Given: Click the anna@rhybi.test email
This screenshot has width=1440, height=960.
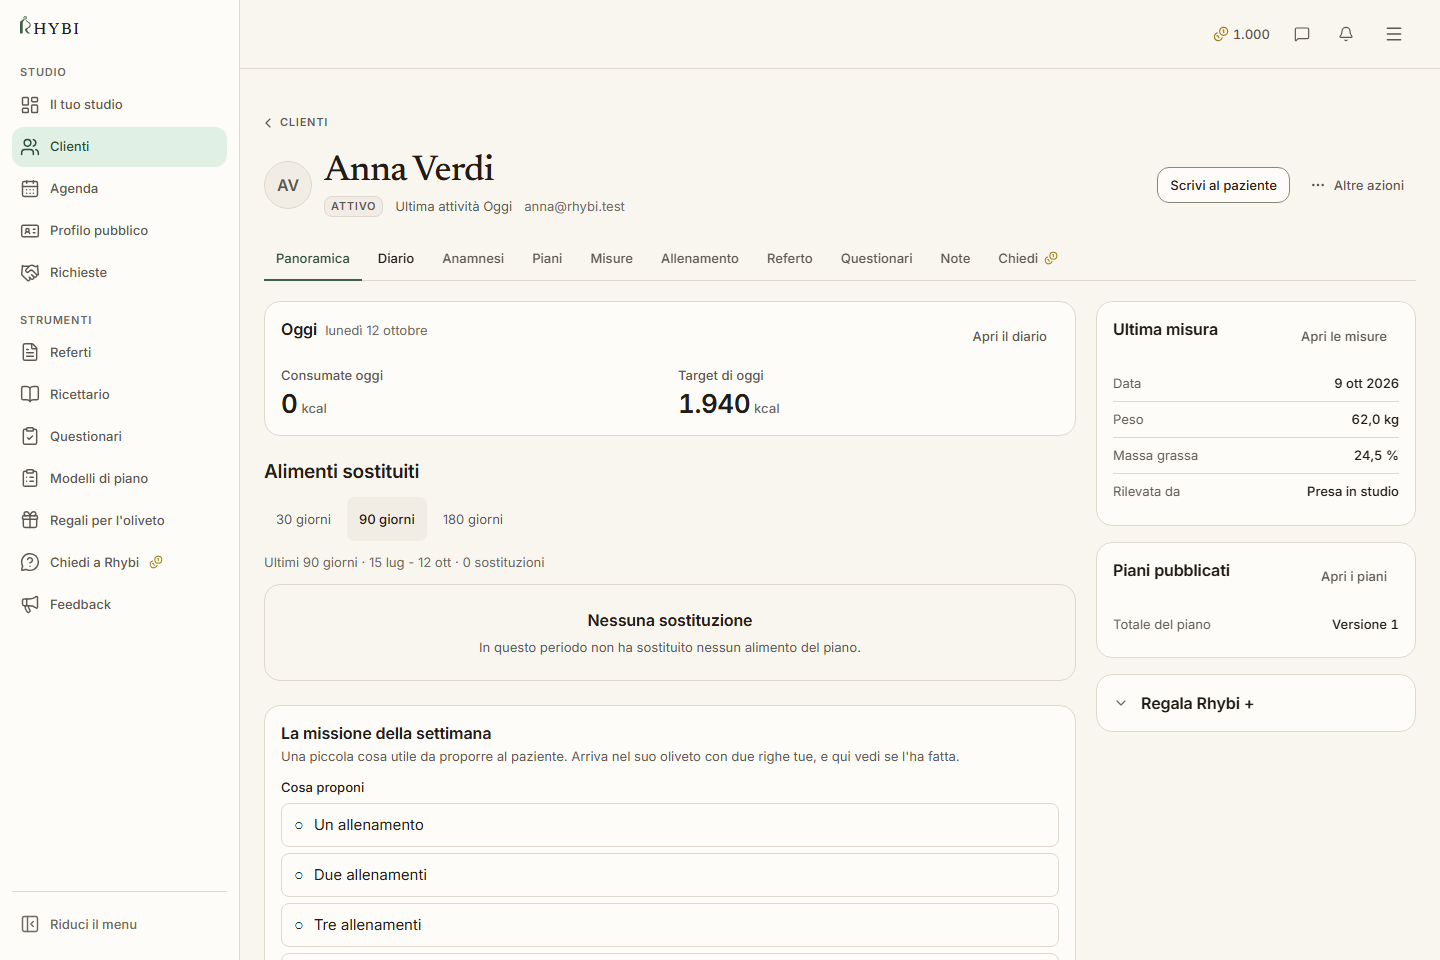Looking at the screenshot, I should [x=574, y=206].
